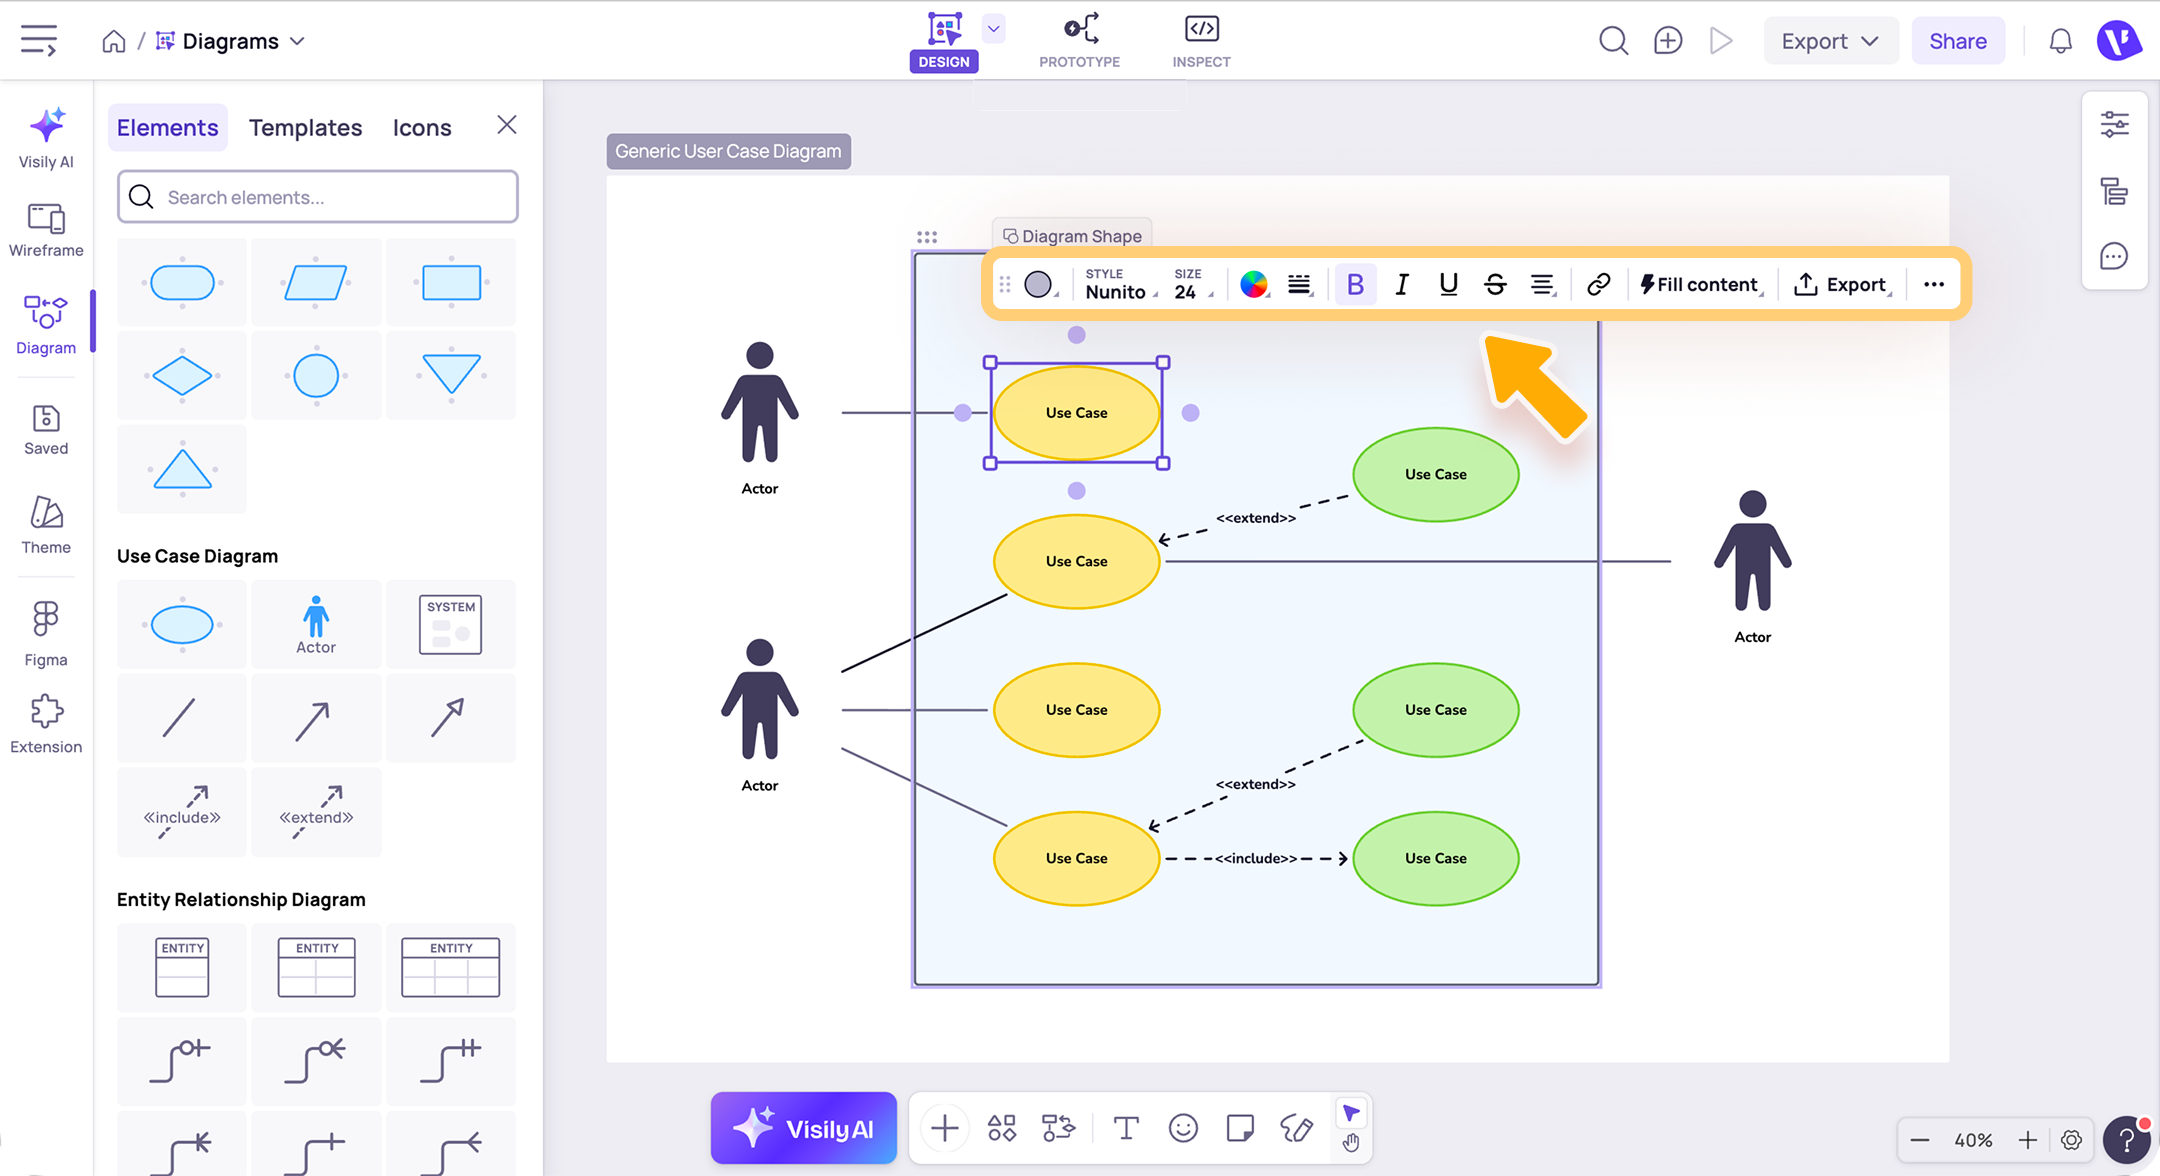Switch to INSPECT mode
The width and height of the screenshot is (2160, 1176).
1201,41
